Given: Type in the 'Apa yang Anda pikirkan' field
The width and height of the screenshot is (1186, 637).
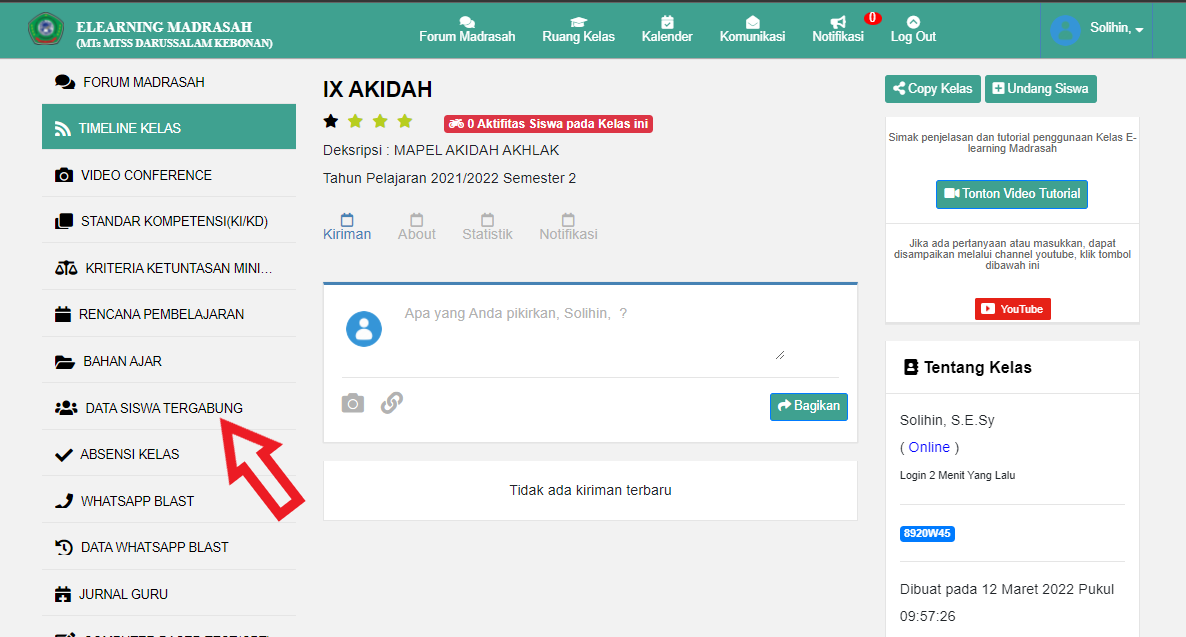Looking at the screenshot, I should (592, 330).
